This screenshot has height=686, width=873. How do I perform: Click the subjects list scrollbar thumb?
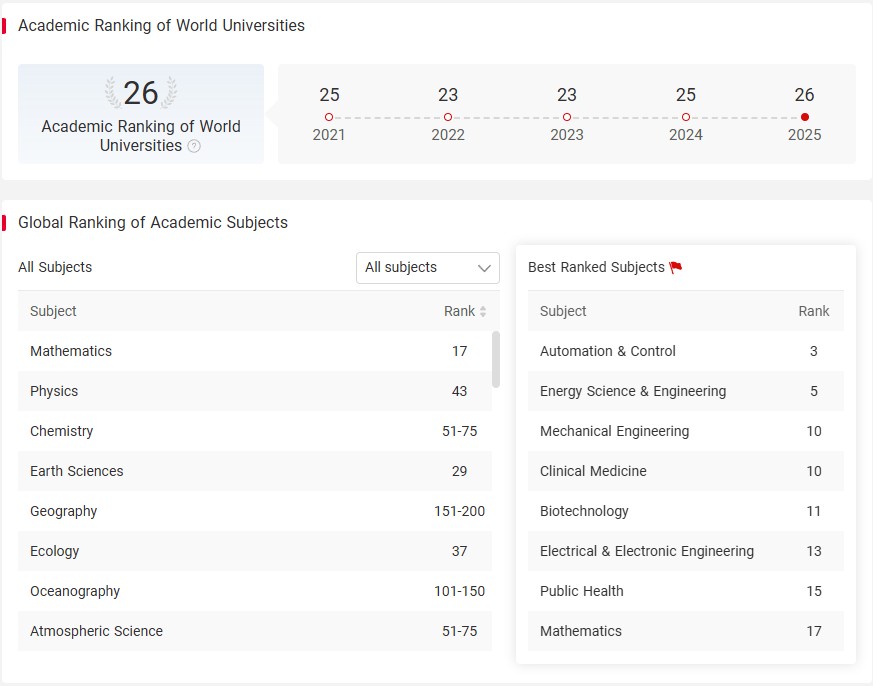496,359
